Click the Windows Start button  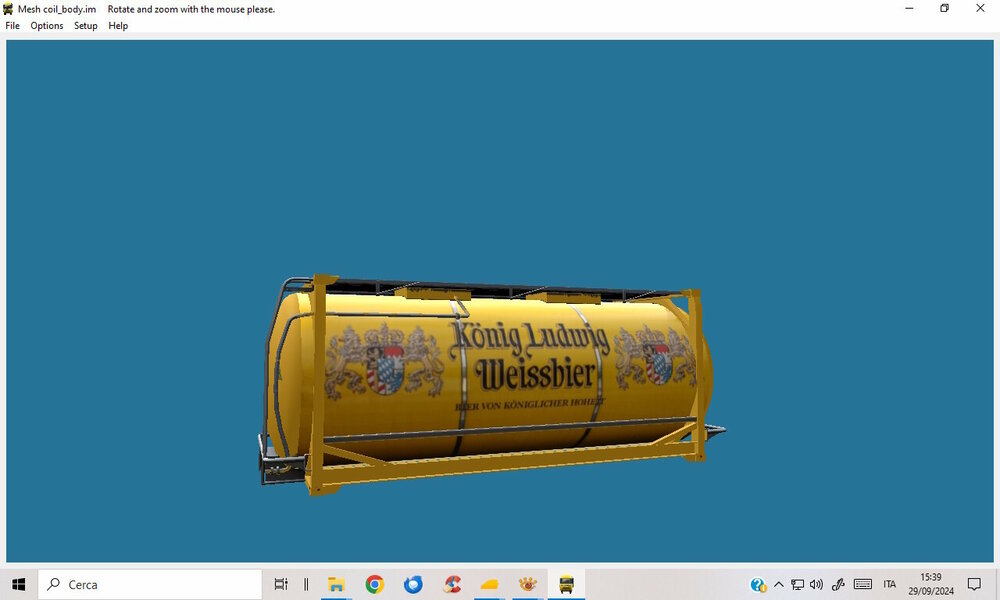18,584
